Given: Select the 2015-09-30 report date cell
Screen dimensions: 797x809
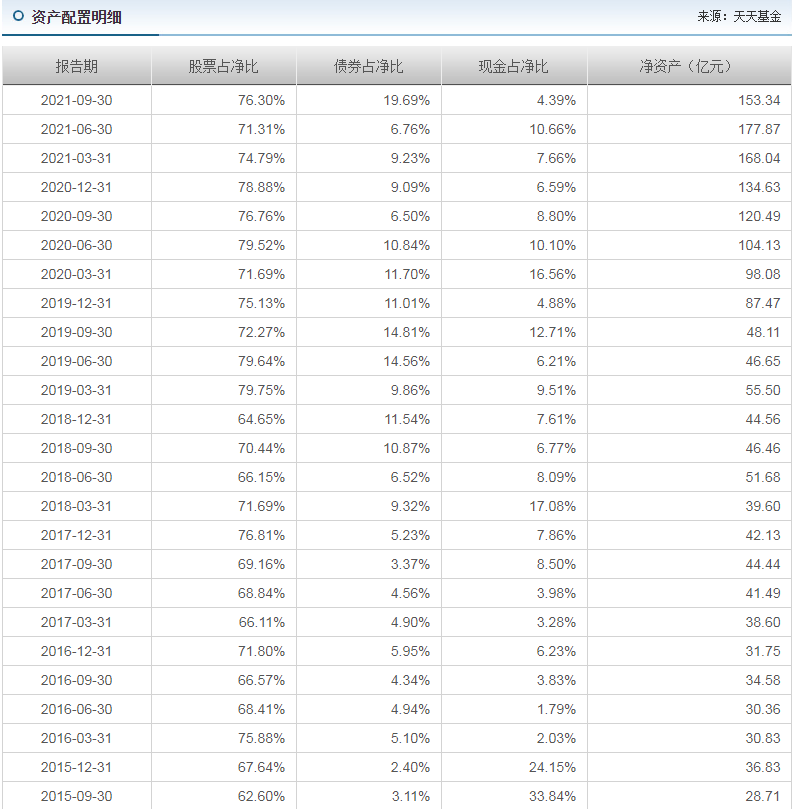Looking at the screenshot, I should (x=76, y=796).
